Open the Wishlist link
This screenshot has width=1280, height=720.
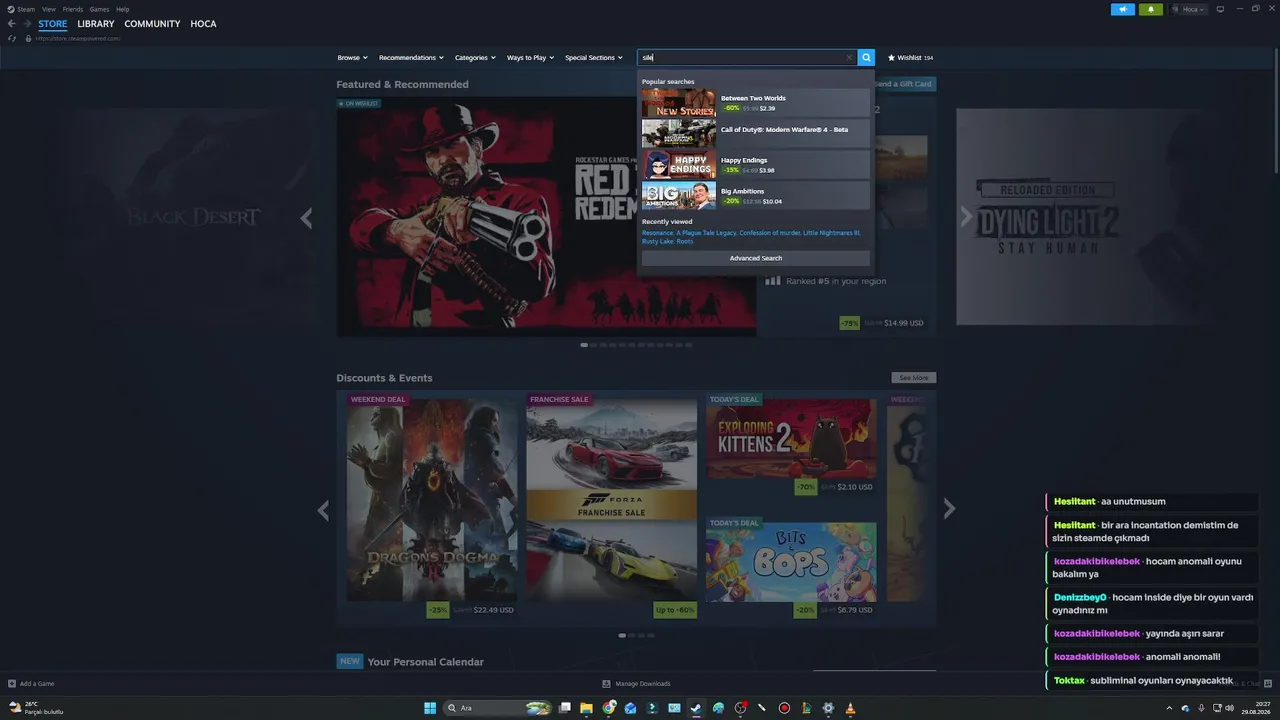point(910,58)
